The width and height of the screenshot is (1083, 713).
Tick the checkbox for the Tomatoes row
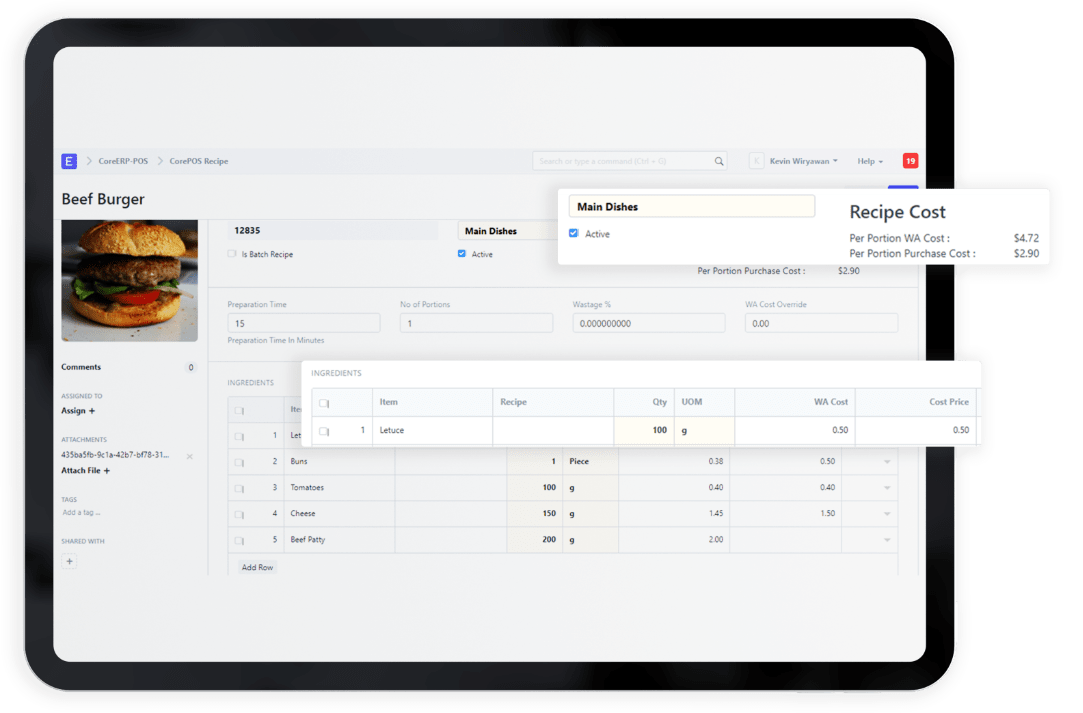[239, 488]
